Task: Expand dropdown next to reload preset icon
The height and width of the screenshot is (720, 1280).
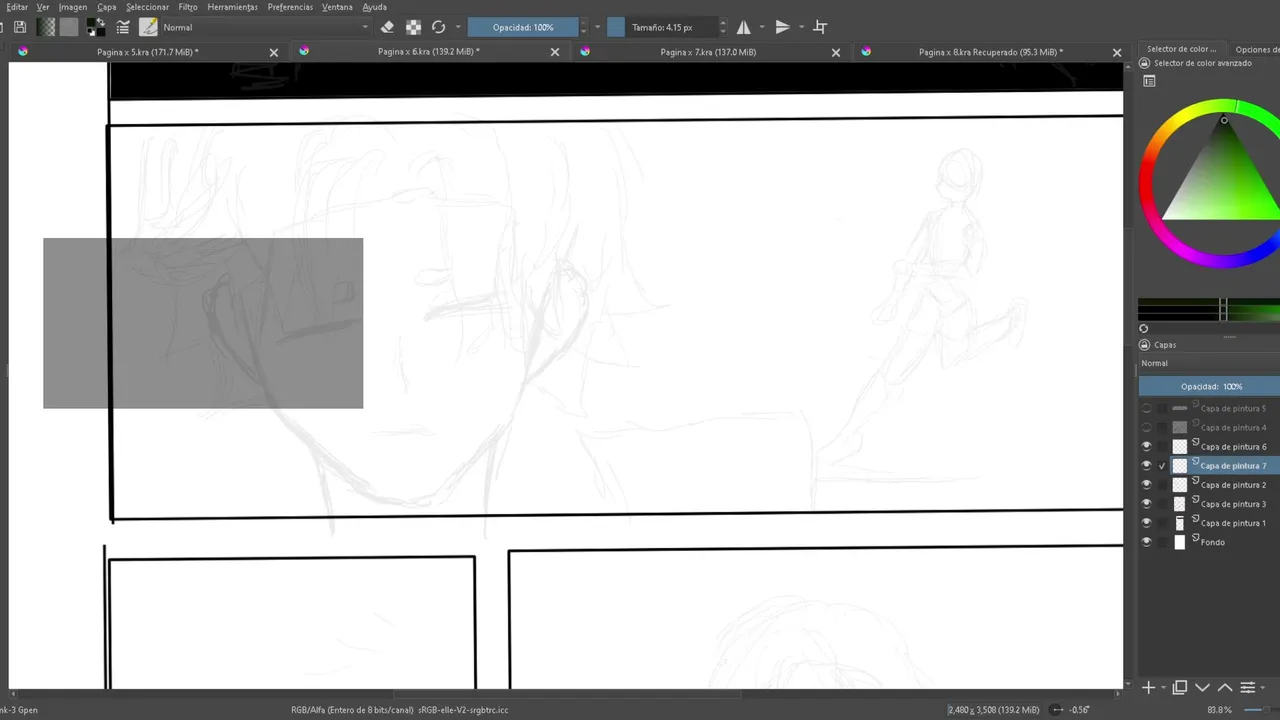Action: (x=458, y=27)
